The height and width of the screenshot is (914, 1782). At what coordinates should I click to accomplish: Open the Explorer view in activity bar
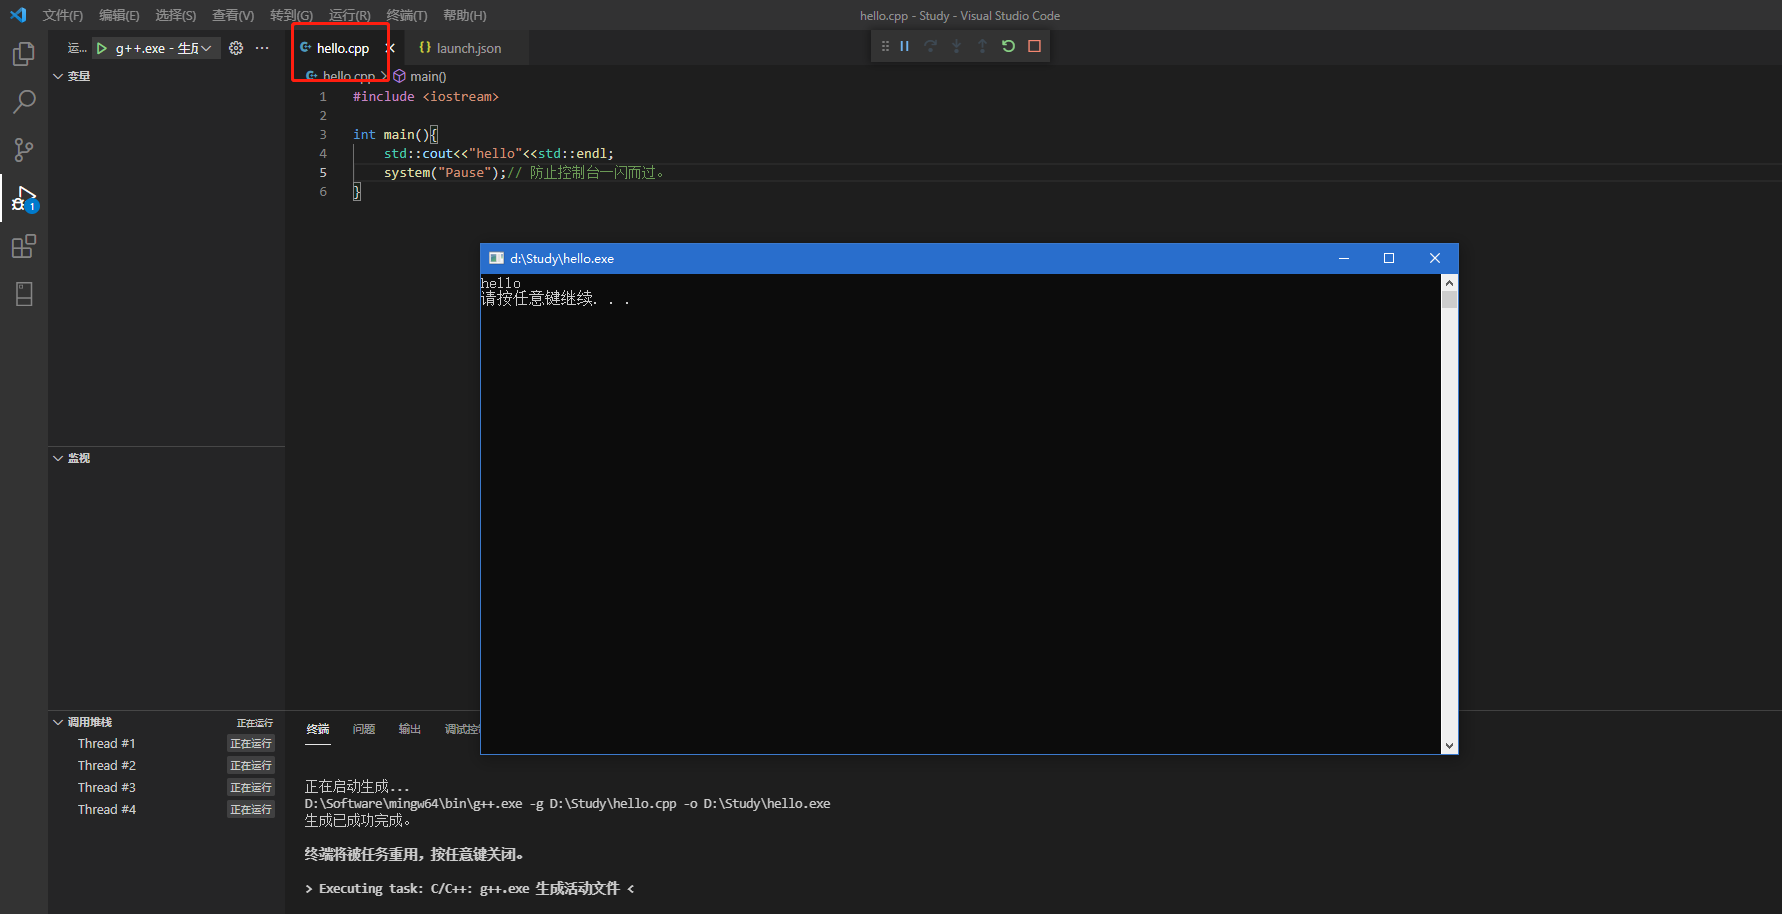pos(24,54)
